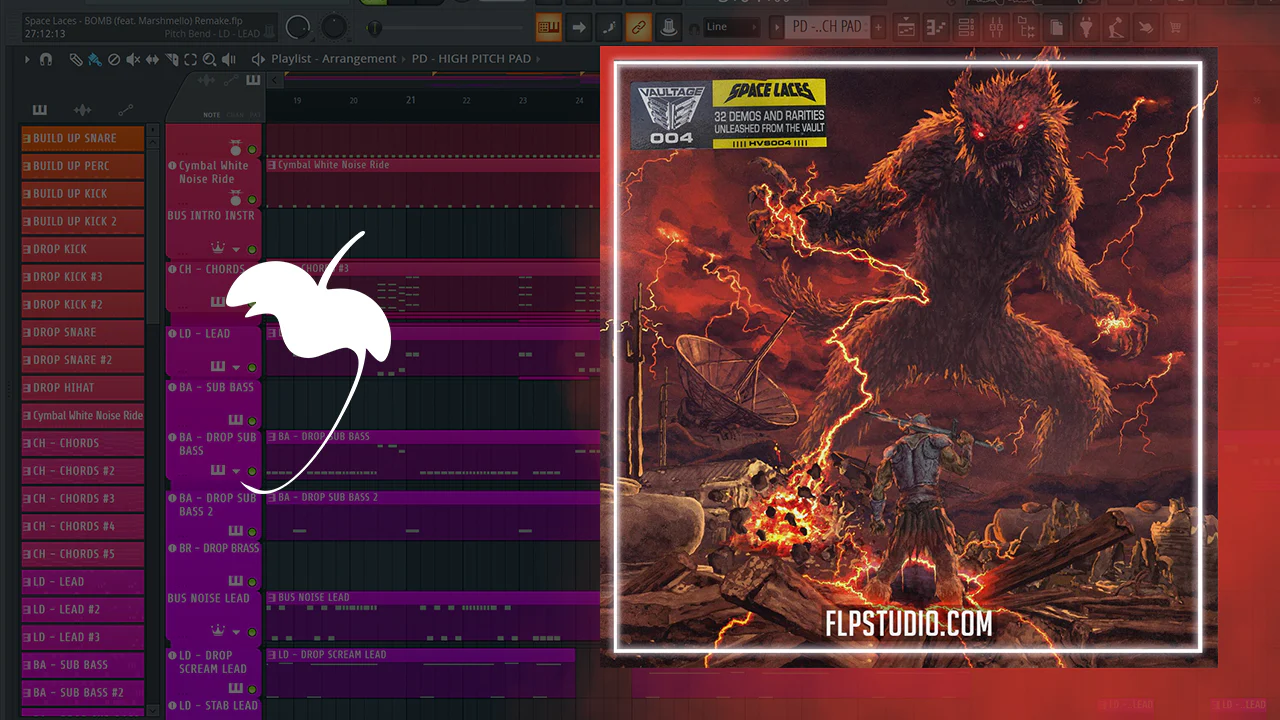1280x720 pixels.
Task: Select the CH - CHORDS #4 pattern
Action: pos(83,526)
